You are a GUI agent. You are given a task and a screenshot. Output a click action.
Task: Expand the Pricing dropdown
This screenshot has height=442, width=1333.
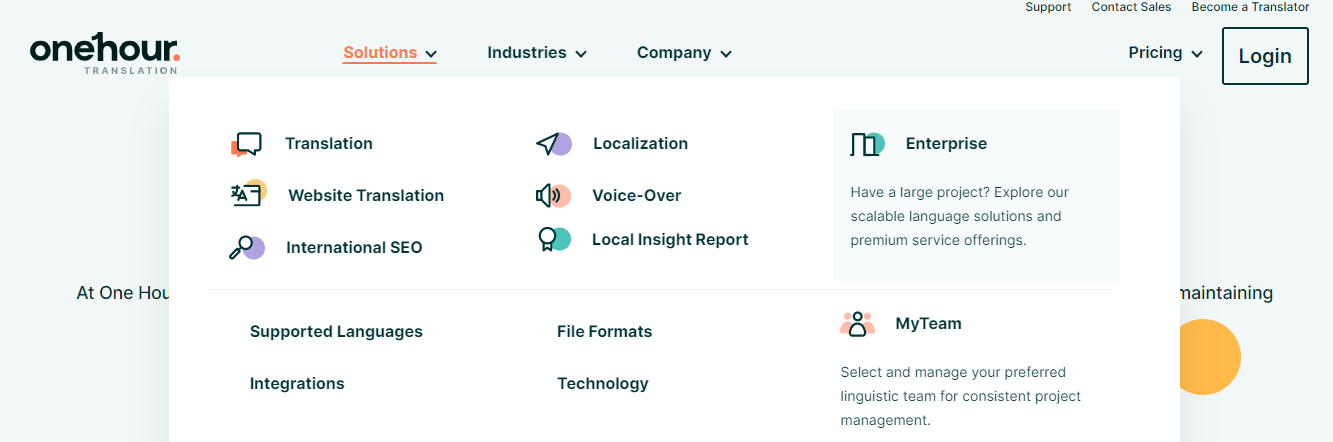coord(1165,53)
